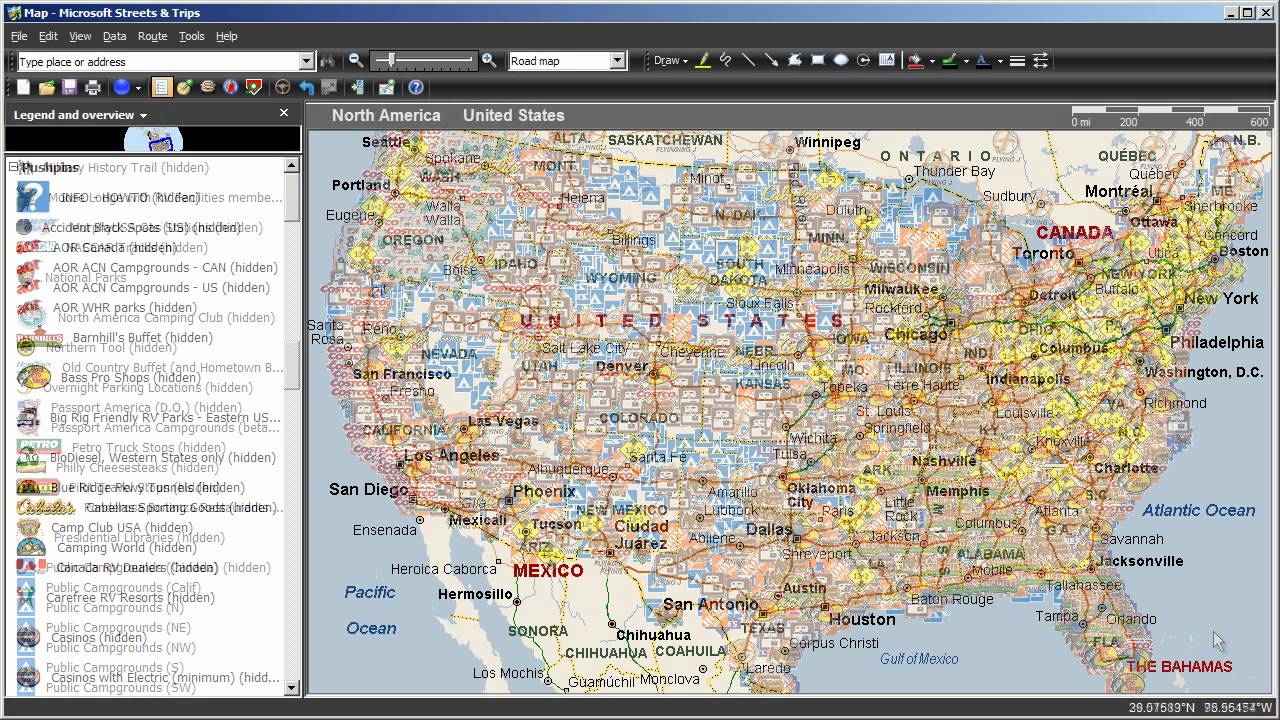1280x720 pixels.
Task: Select the Oval shape drawing tool
Action: pos(841,61)
